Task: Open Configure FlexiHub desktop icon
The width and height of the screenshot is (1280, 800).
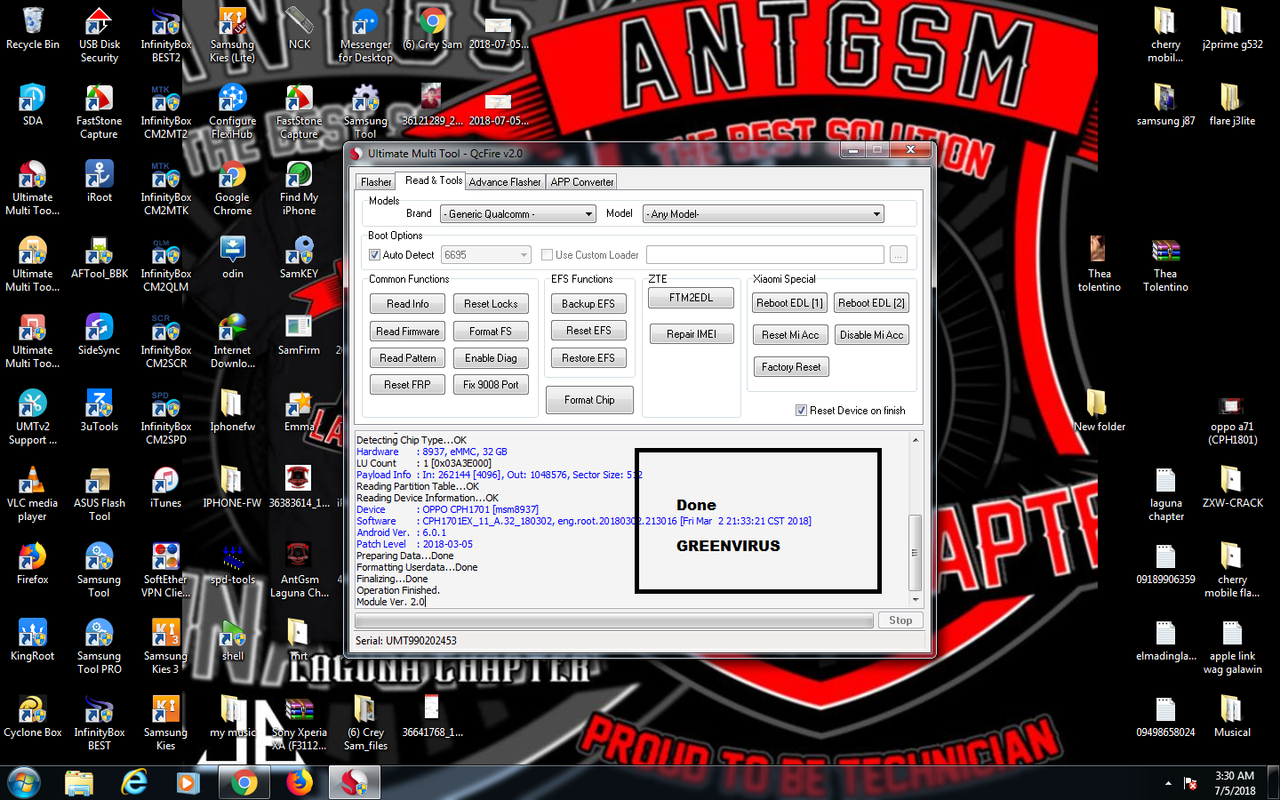Action: point(232,111)
